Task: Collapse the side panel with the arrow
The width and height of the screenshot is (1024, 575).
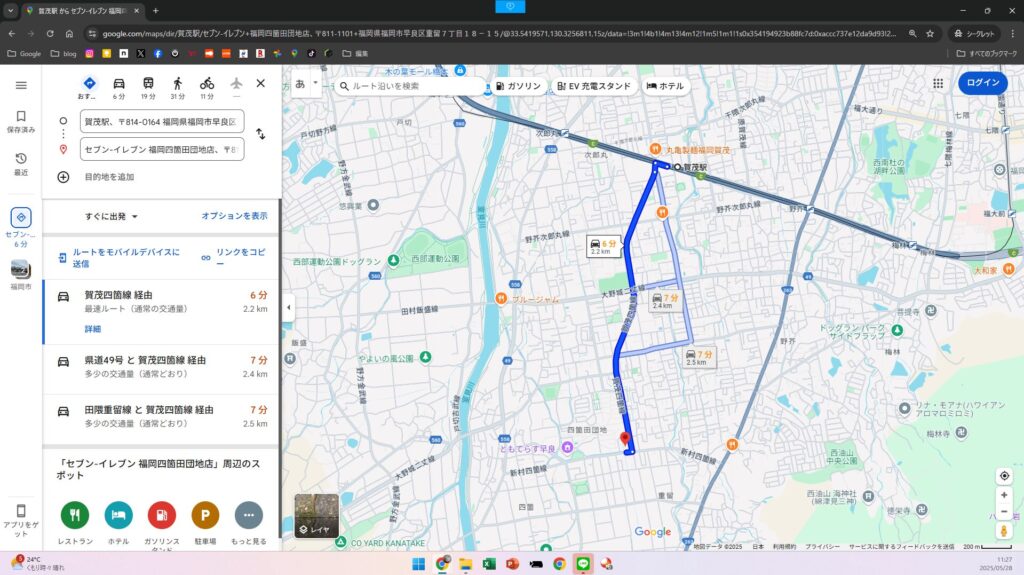Action: coord(289,307)
